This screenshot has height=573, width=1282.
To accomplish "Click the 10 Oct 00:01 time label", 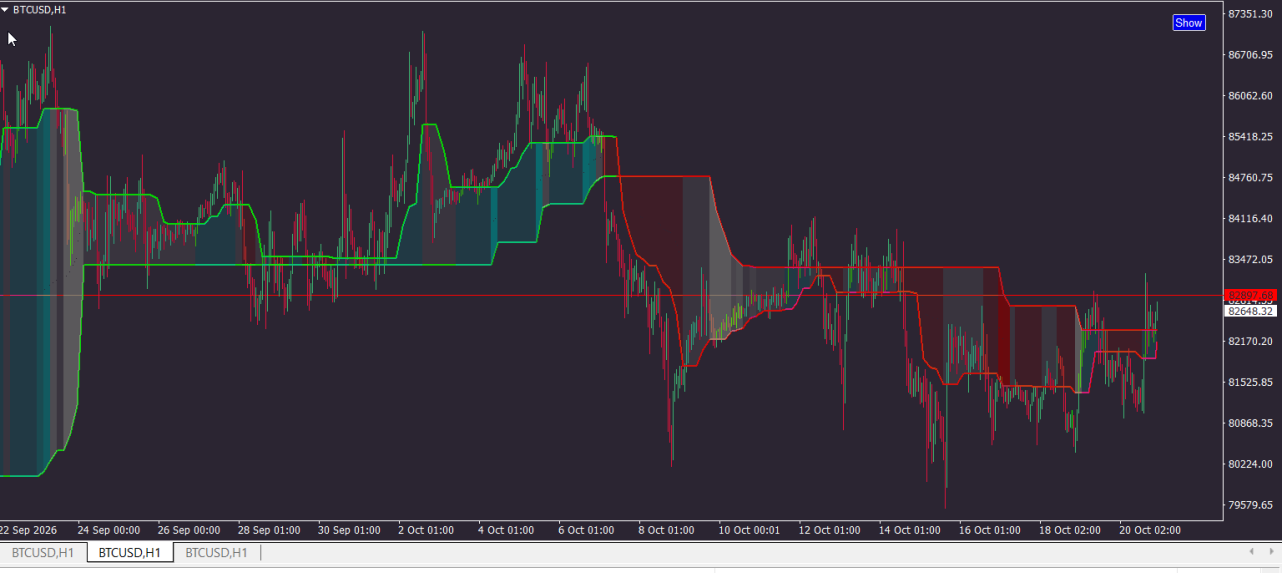I will pyautogui.click(x=749, y=530).
